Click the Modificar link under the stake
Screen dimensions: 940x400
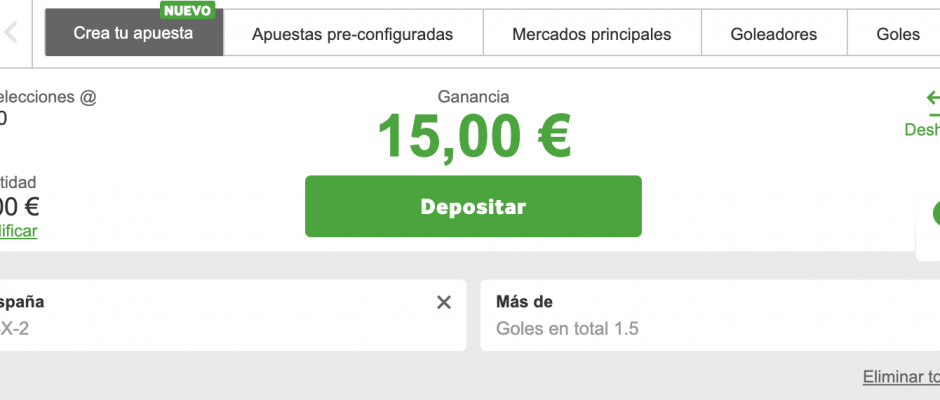tap(18, 231)
